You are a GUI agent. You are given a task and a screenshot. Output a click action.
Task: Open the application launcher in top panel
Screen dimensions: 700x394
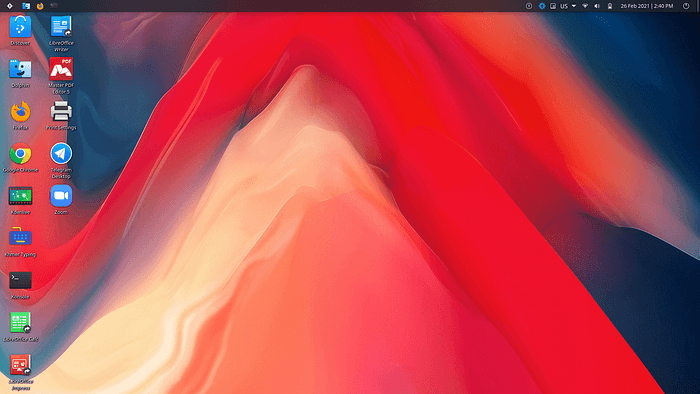(9, 6)
